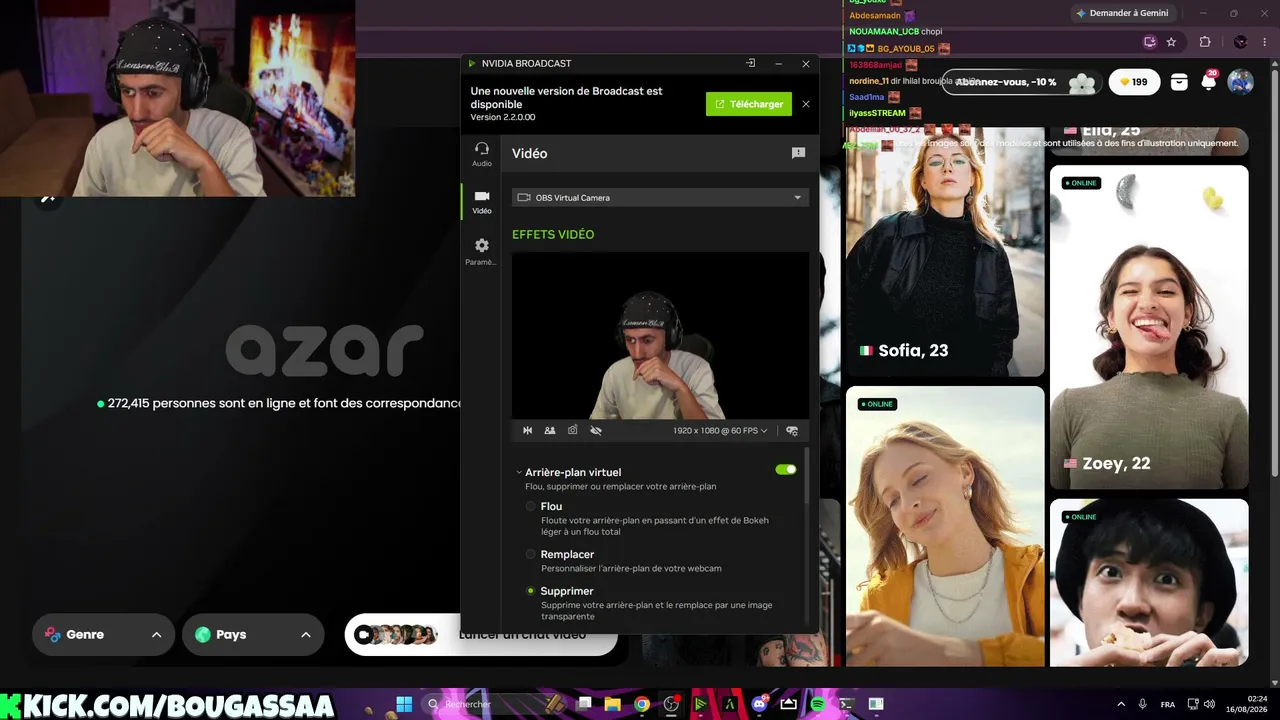Open Spotify from the taskbar
The width and height of the screenshot is (1280, 720).
tap(818, 704)
